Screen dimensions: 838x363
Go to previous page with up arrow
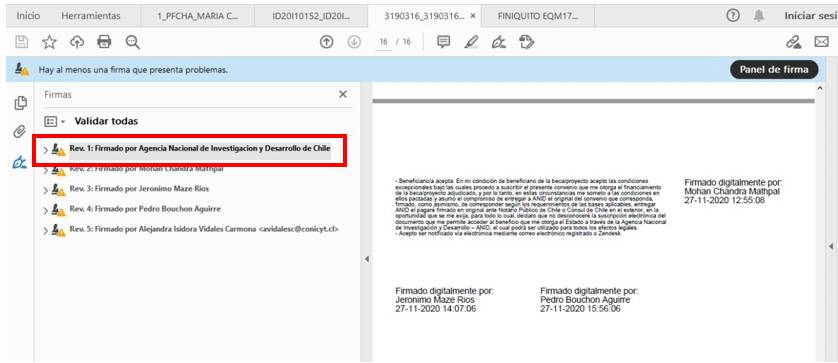point(327,42)
